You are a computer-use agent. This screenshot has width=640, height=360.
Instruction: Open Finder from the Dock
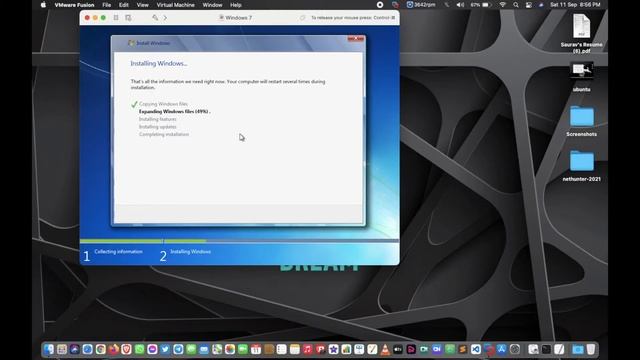(49, 349)
